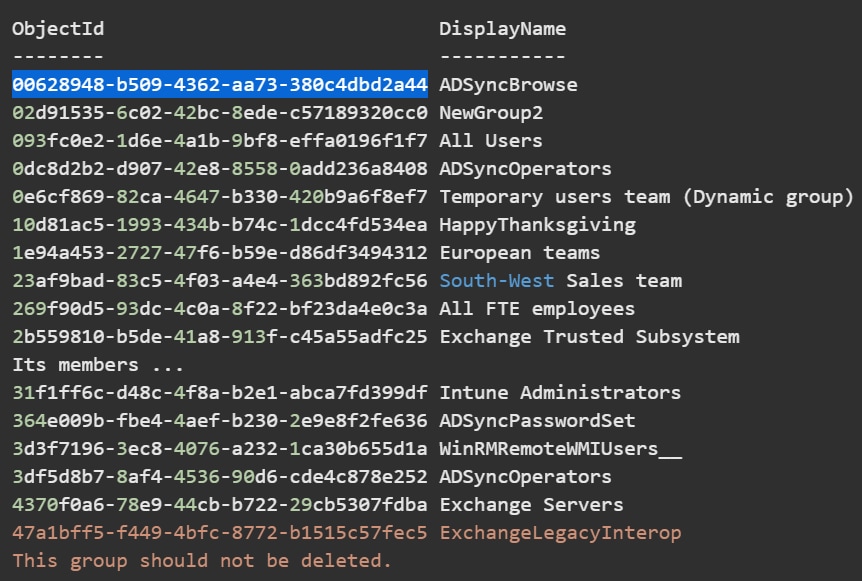Viewport: 862px width, 581px height.
Task: Select the WinRMRemoteWMIUsers__ display name
Action: point(561,449)
